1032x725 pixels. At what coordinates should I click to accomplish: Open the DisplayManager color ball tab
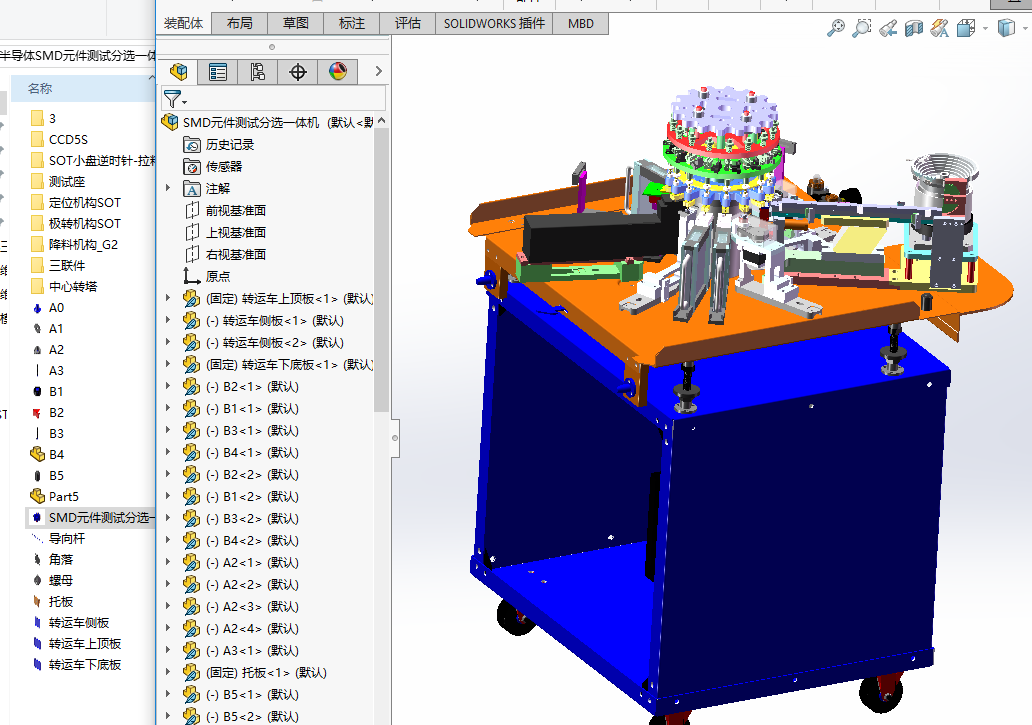pyautogui.click(x=338, y=72)
